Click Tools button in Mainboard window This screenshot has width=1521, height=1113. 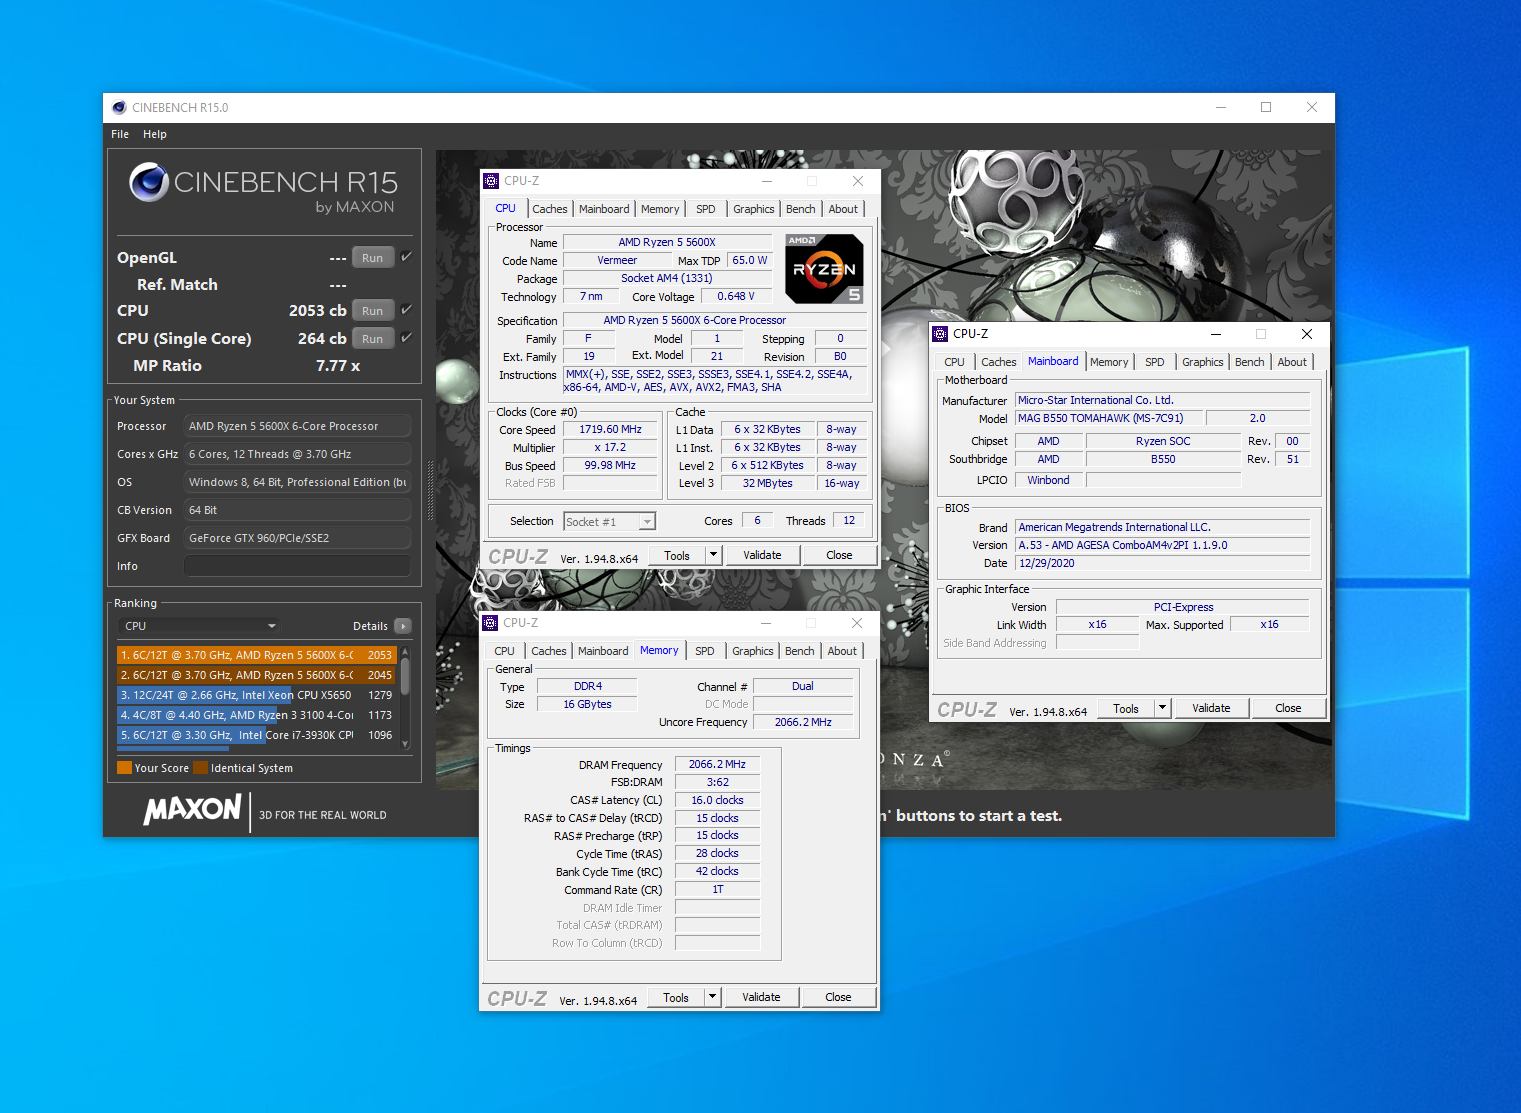coord(1126,708)
